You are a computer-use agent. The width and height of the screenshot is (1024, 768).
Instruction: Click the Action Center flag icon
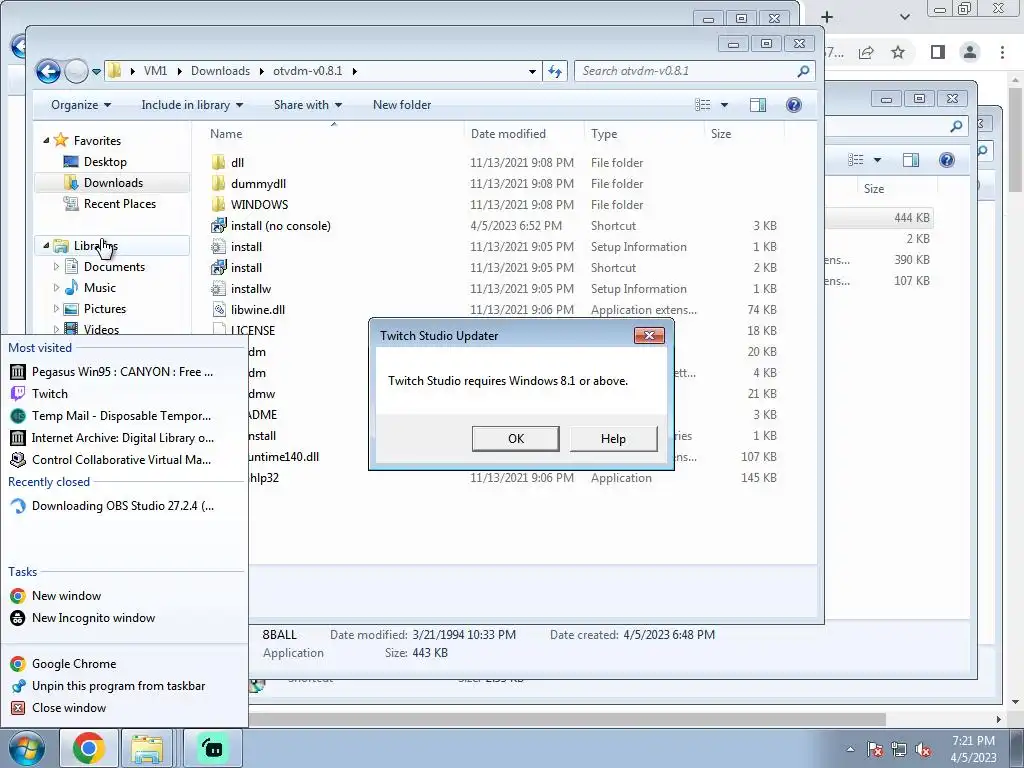pyautogui.click(x=874, y=750)
